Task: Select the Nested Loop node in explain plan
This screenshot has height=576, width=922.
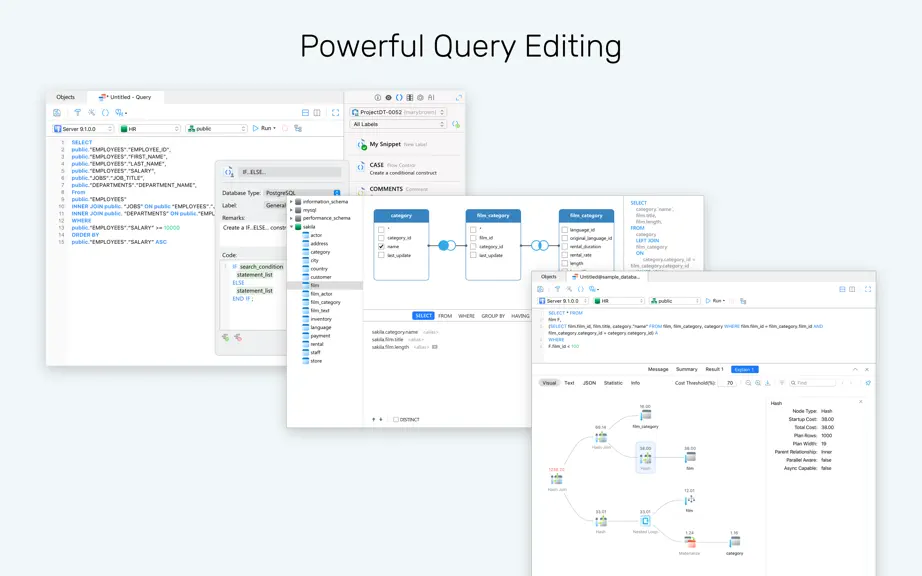Action: point(645,521)
